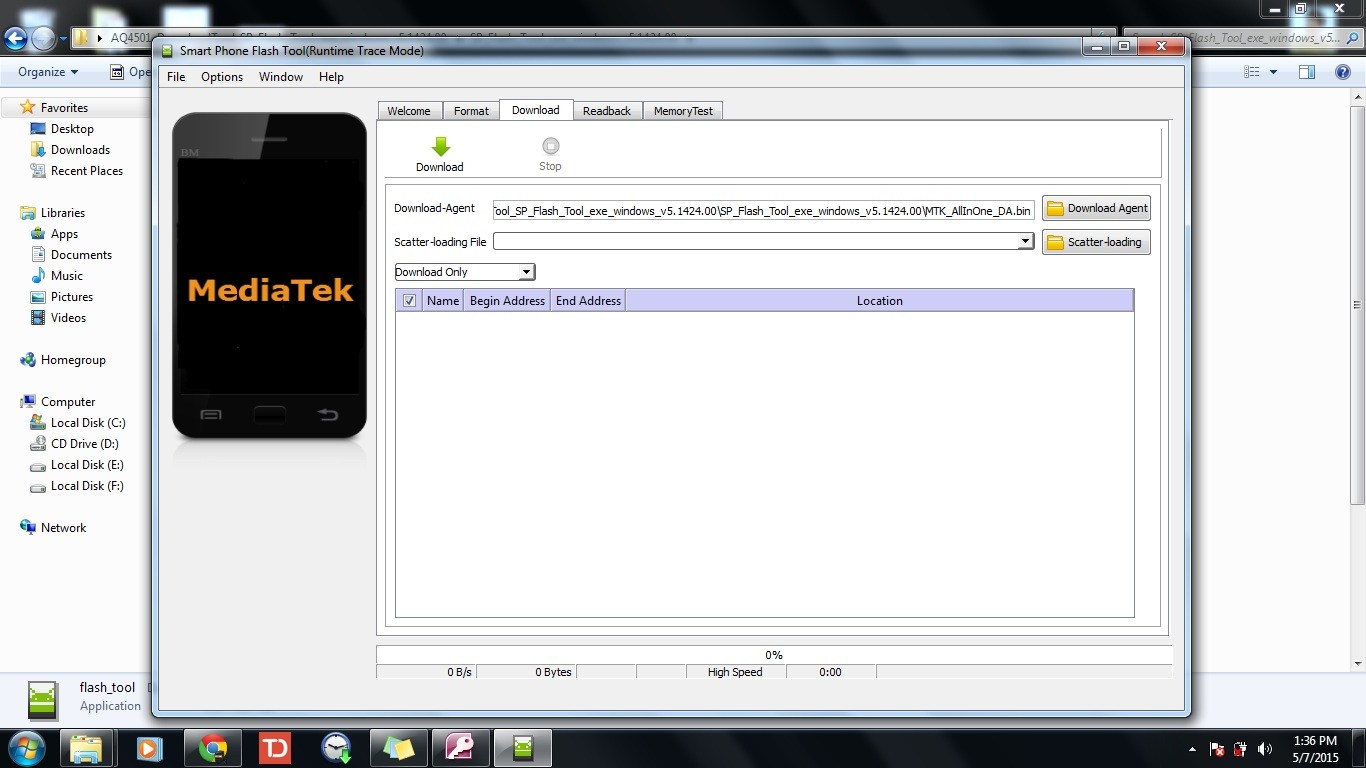Open the Organize dropdown in Explorer
Viewport: 1366px width, 768px height.
pos(48,72)
